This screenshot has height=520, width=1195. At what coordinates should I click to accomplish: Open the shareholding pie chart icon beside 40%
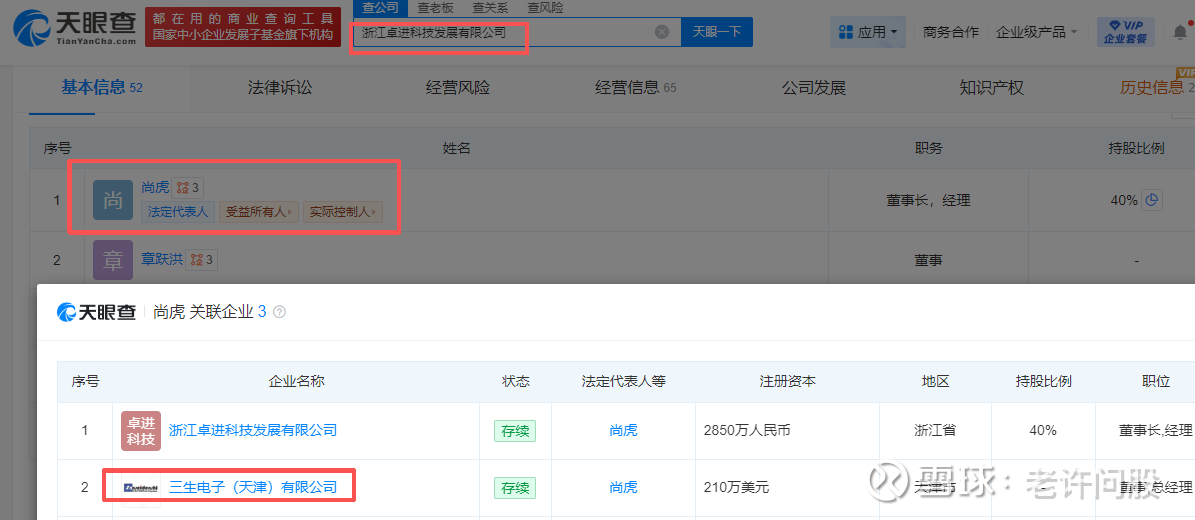tap(1152, 201)
